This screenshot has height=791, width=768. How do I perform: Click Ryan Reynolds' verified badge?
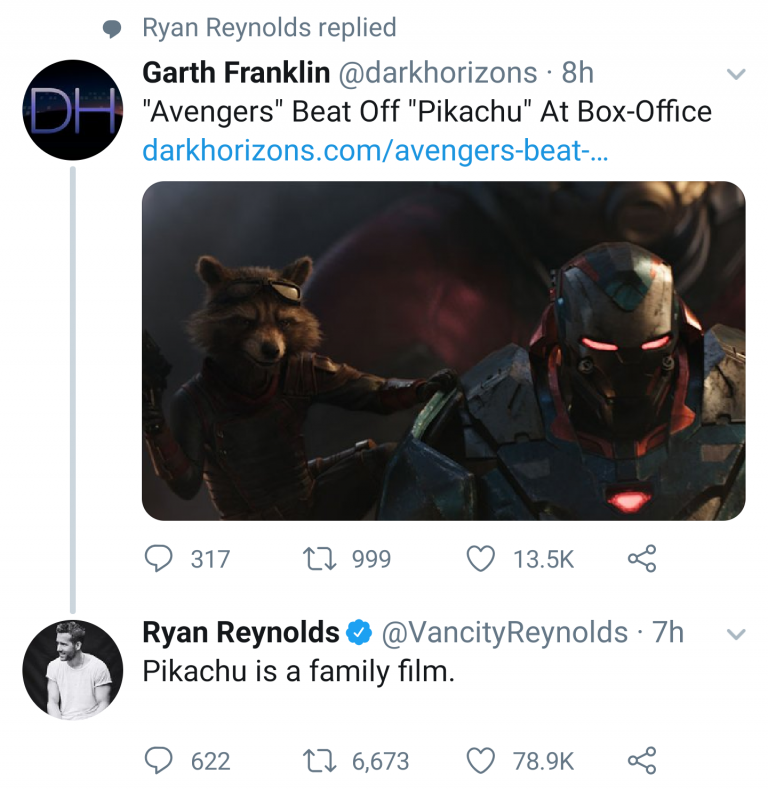[359, 633]
